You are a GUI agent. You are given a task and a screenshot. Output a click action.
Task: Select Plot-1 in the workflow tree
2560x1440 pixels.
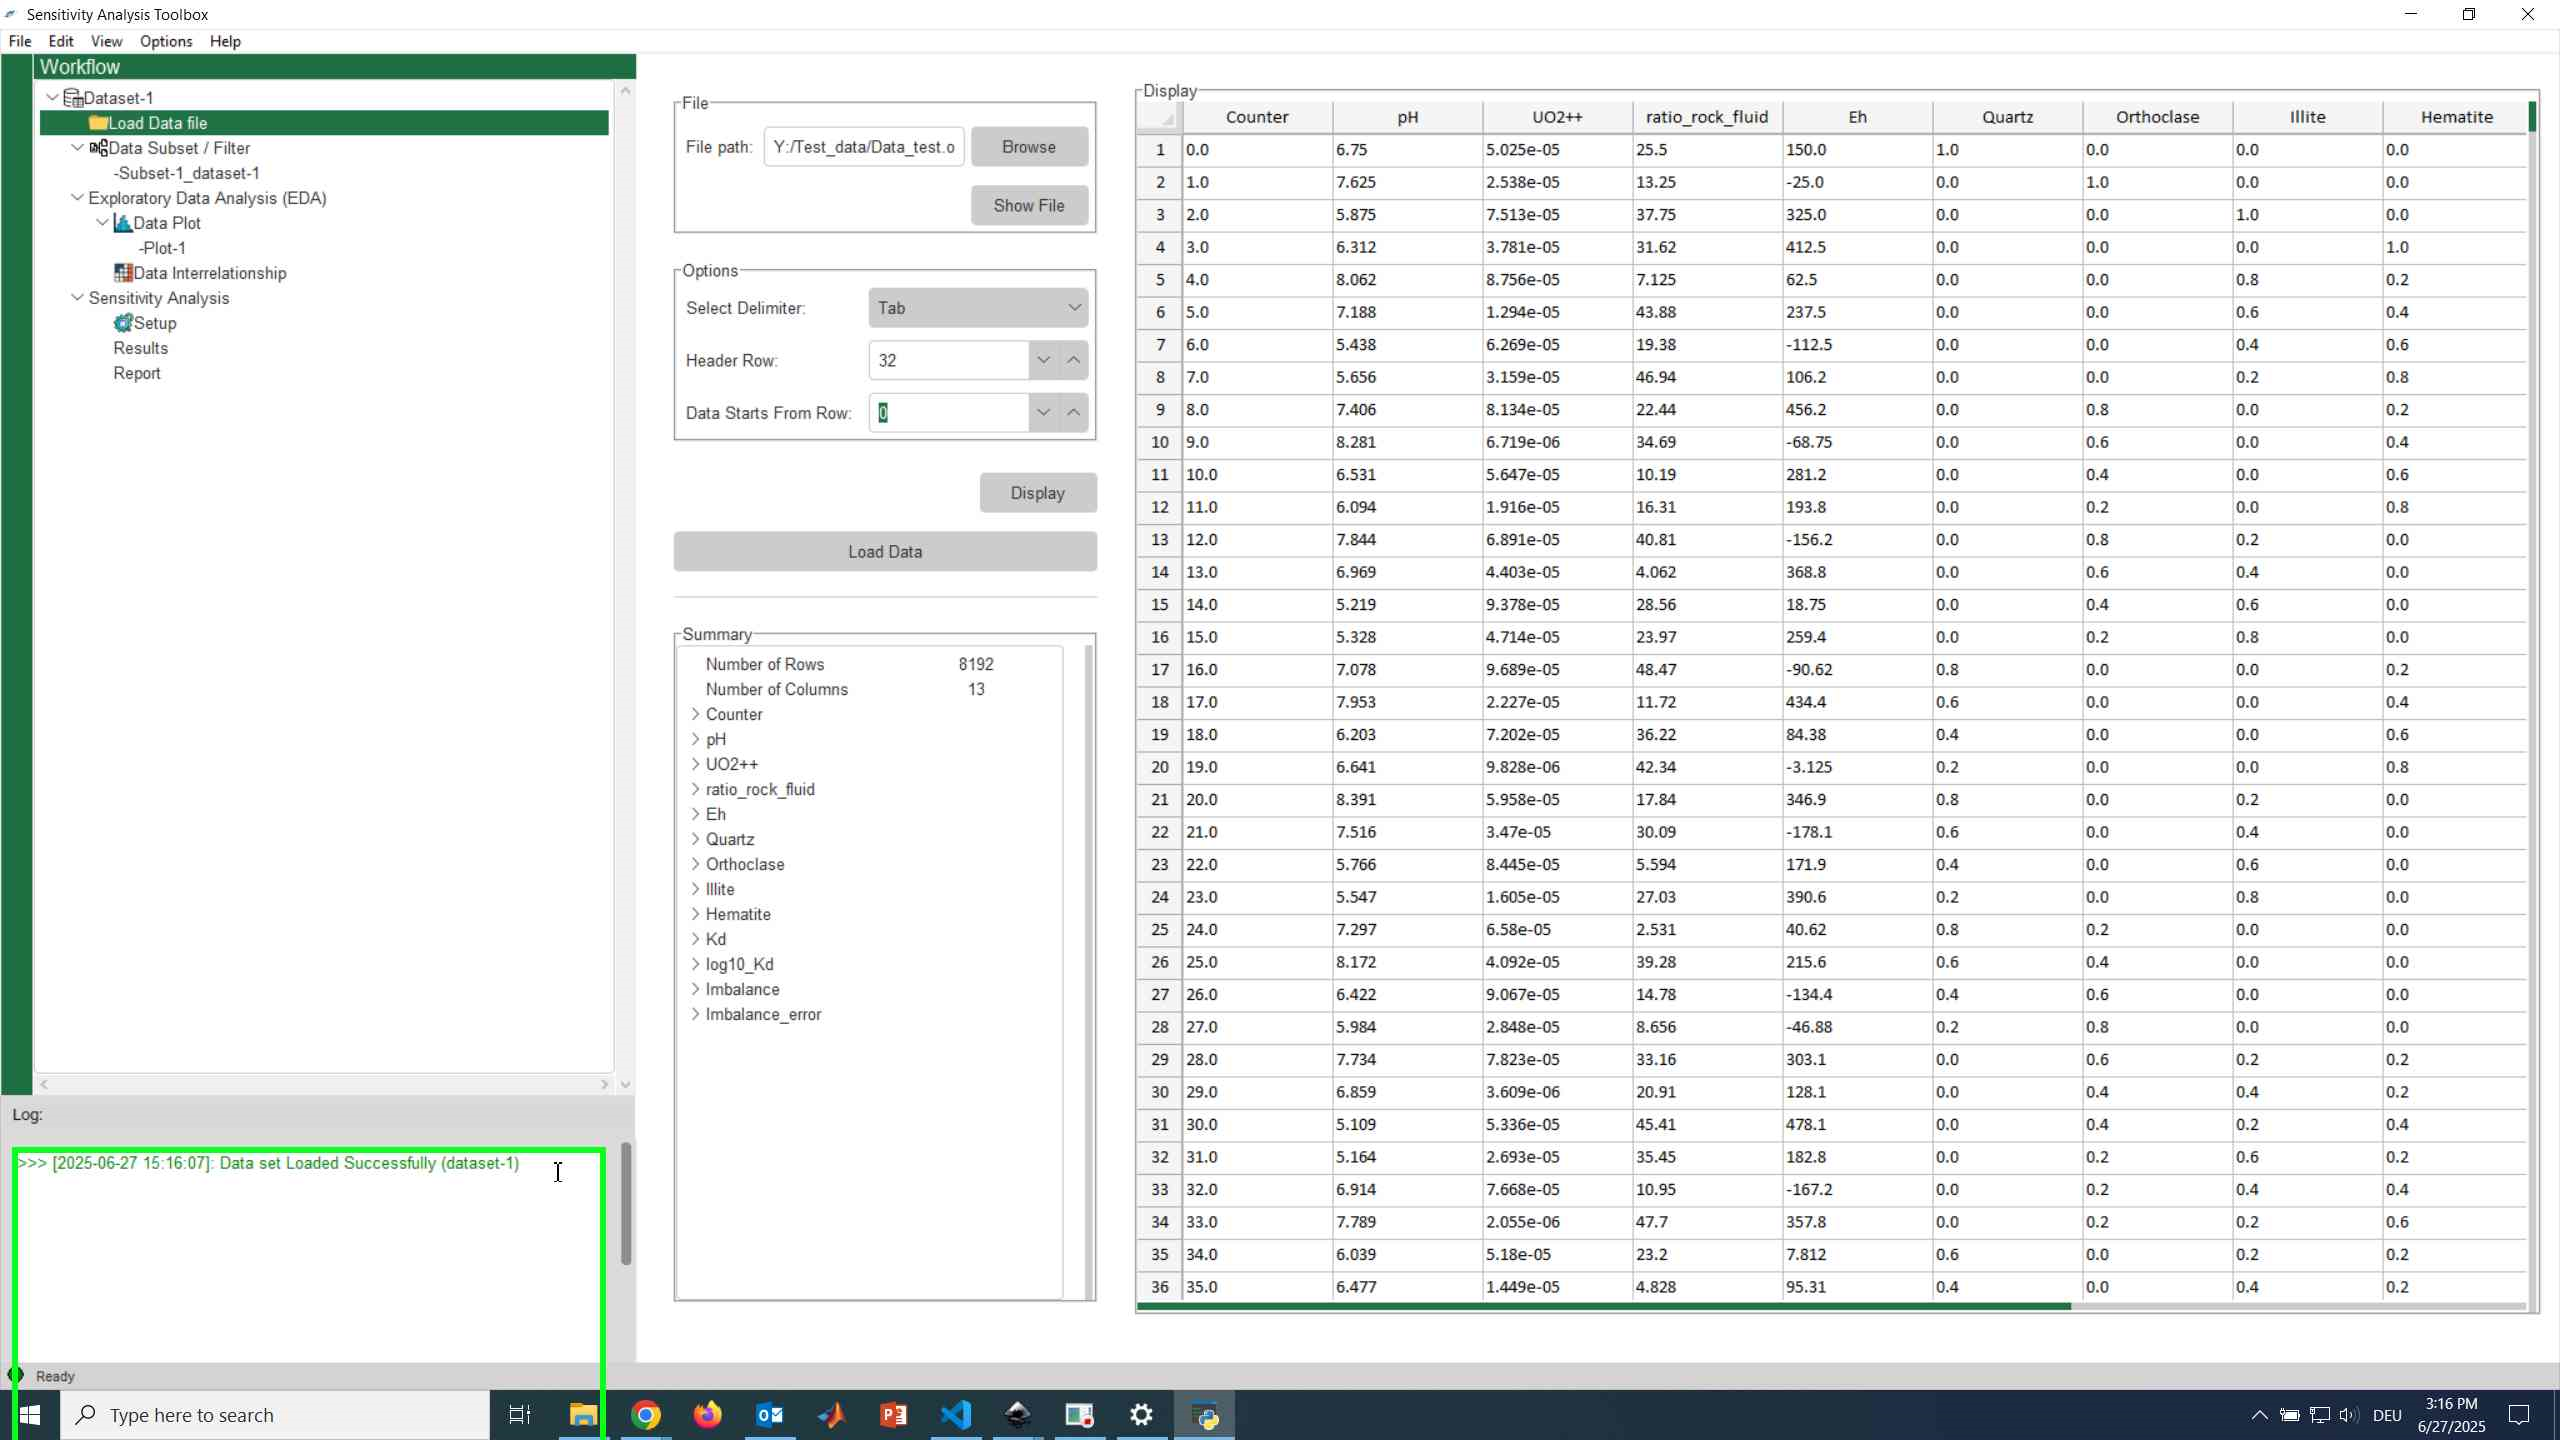click(162, 248)
